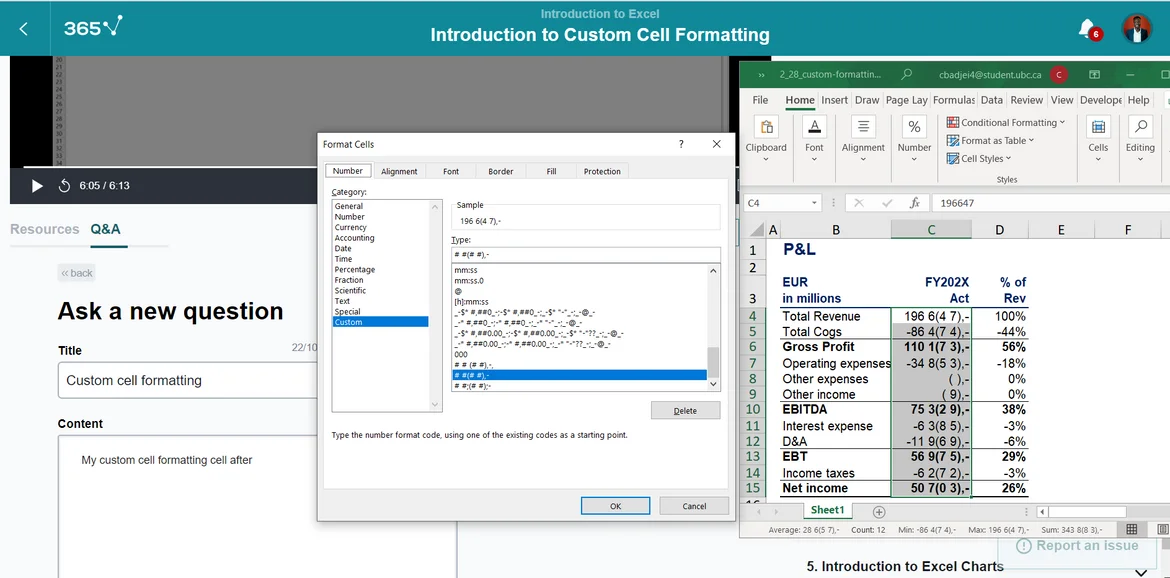Click the Excel search magnifier icon
This screenshot has height=578, width=1170.
click(907, 74)
